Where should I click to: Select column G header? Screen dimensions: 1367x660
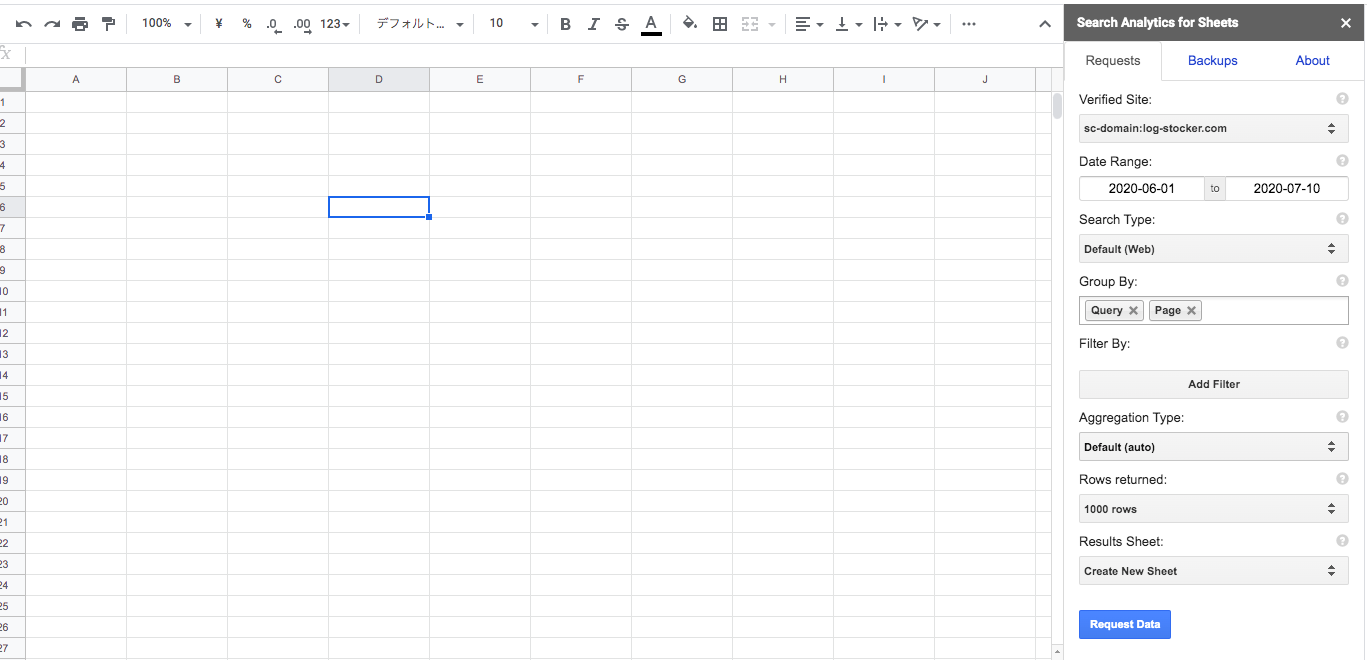[682, 80]
